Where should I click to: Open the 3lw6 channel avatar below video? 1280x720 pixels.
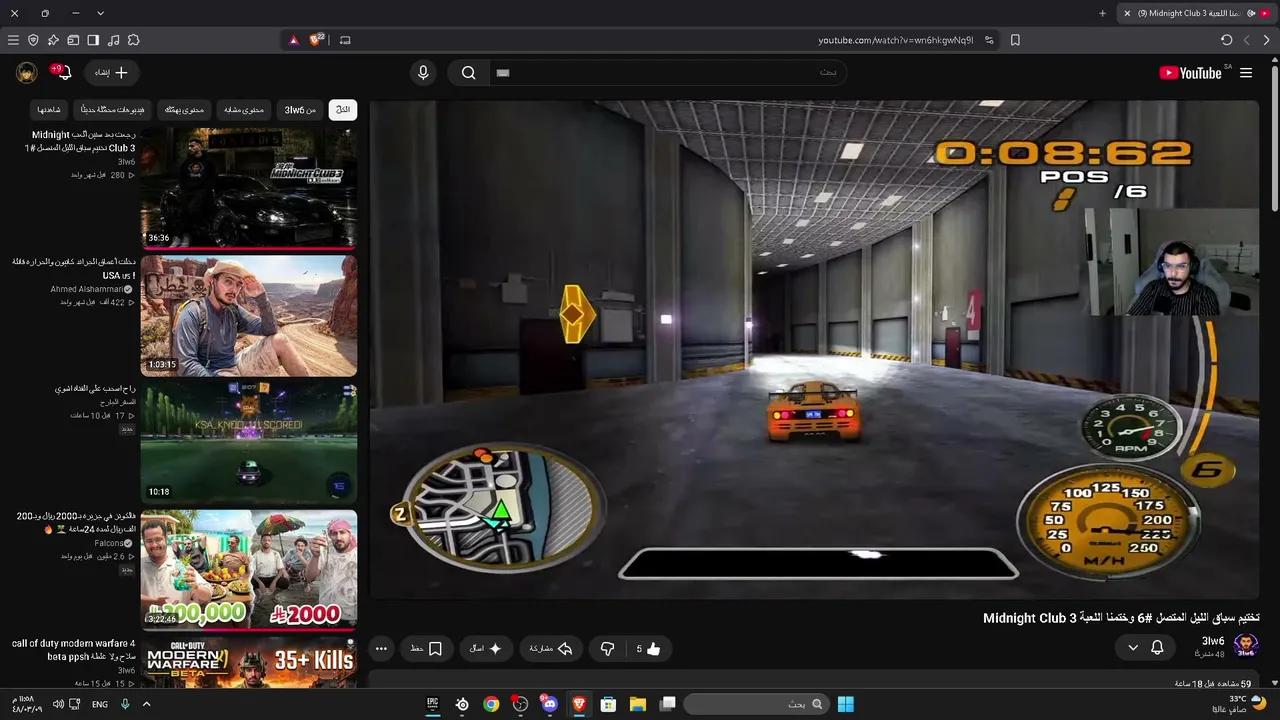click(1246, 646)
